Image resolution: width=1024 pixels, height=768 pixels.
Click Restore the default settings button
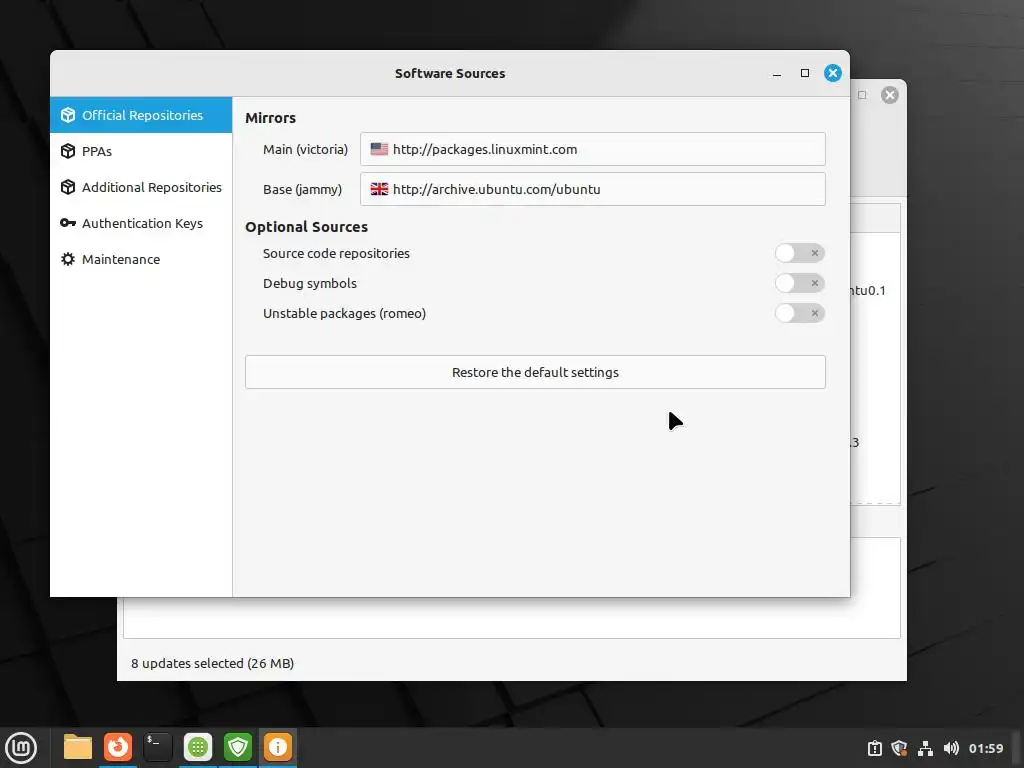(535, 372)
